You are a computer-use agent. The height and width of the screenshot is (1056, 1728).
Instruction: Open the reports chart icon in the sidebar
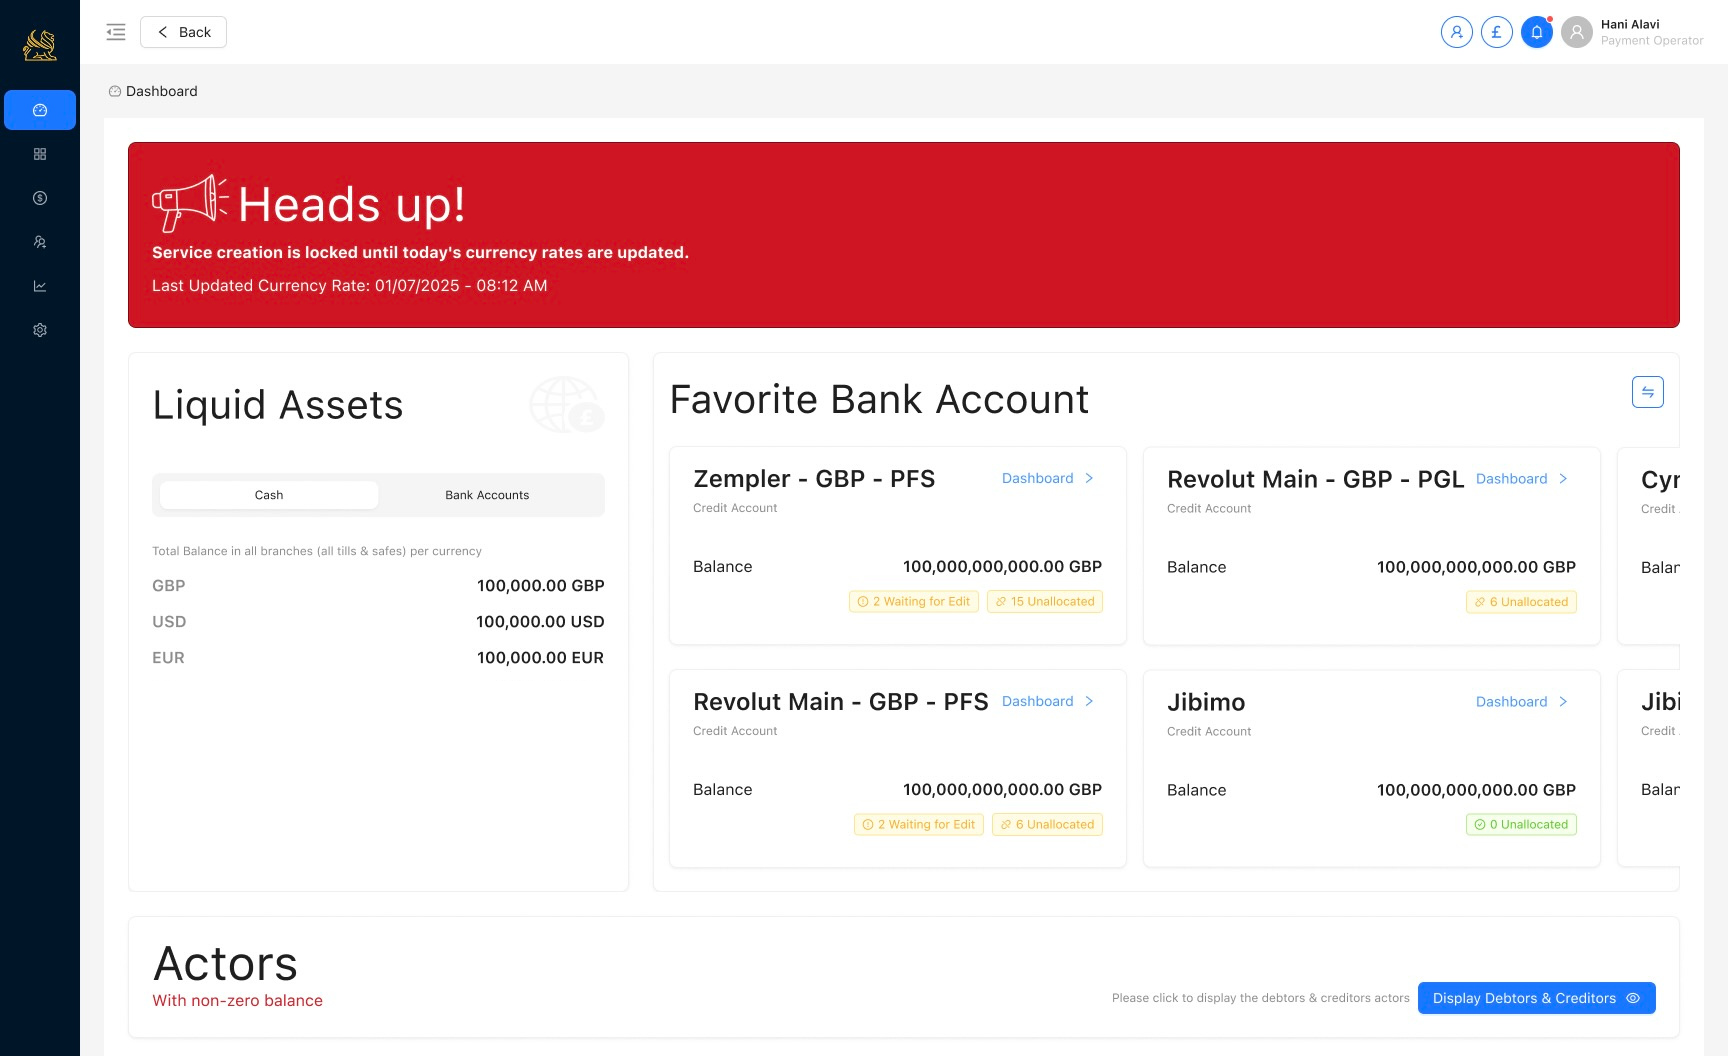coord(40,285)
